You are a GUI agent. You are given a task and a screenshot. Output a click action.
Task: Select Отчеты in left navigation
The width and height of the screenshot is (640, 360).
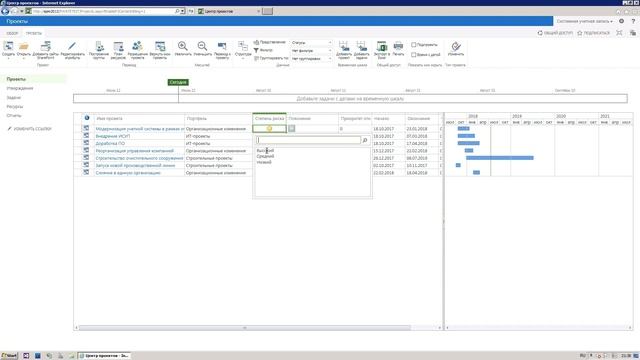pyautogui.click(x=13, y=116)
